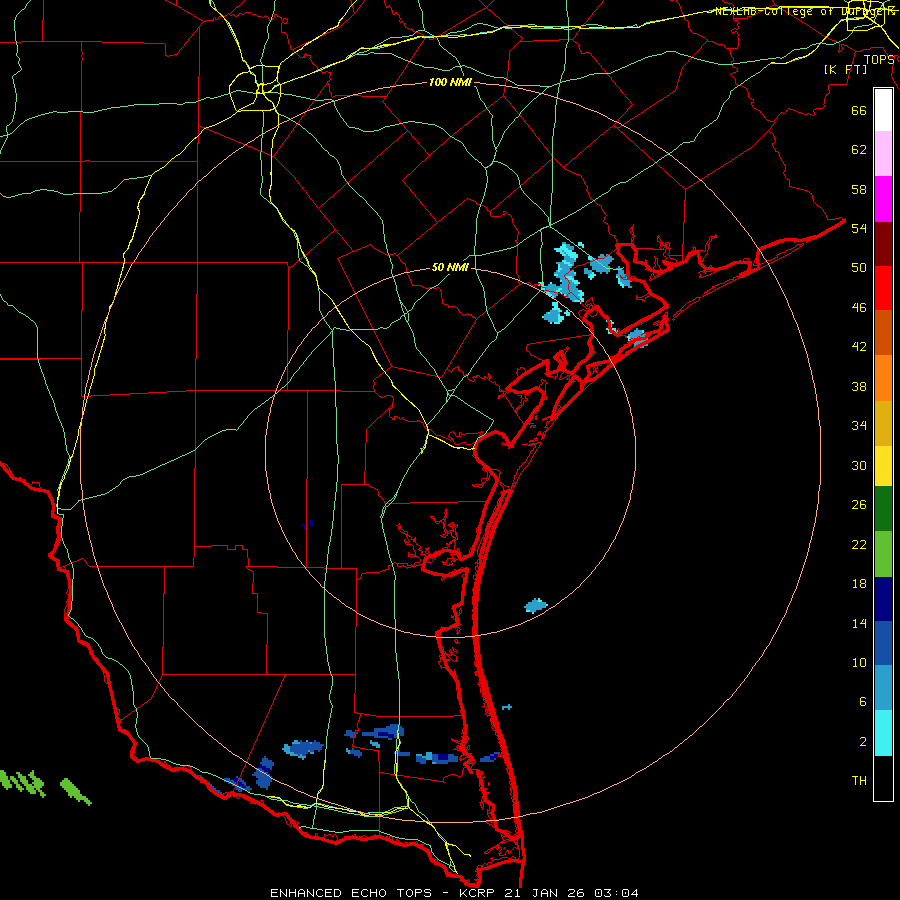Click the cyan legend swatch
The width and height of the screenshot is (900, 900).
[x=883, y=733]
